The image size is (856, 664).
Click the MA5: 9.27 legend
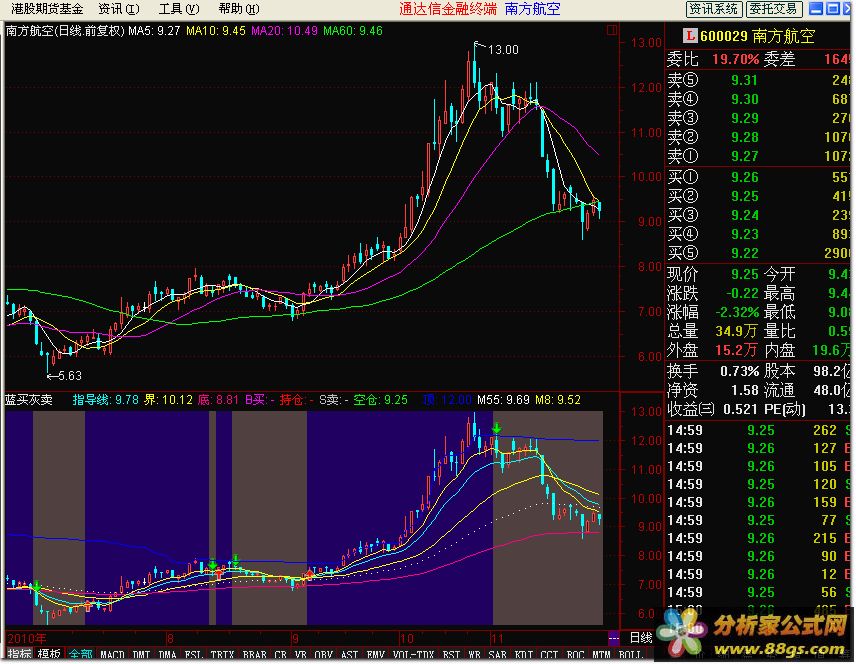154,31
